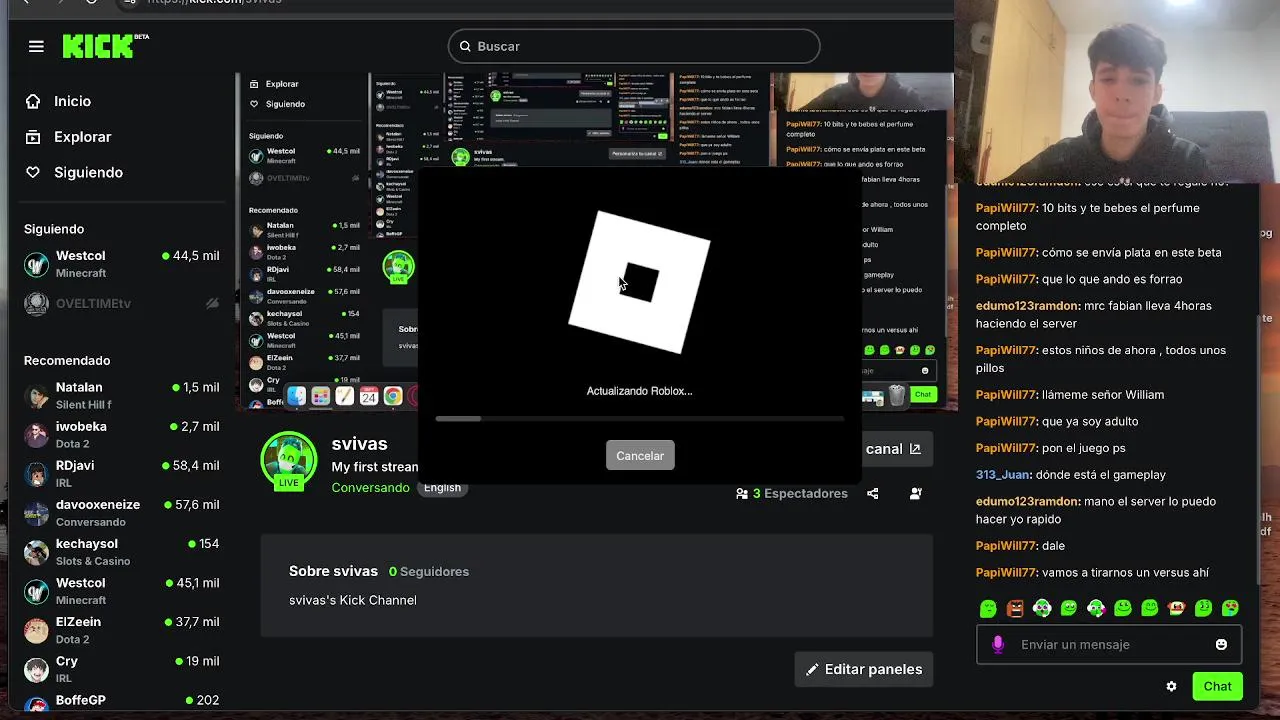Go to Inicio in sidebar
Viewport: 1280px width, 720px height.
(72, 101)
